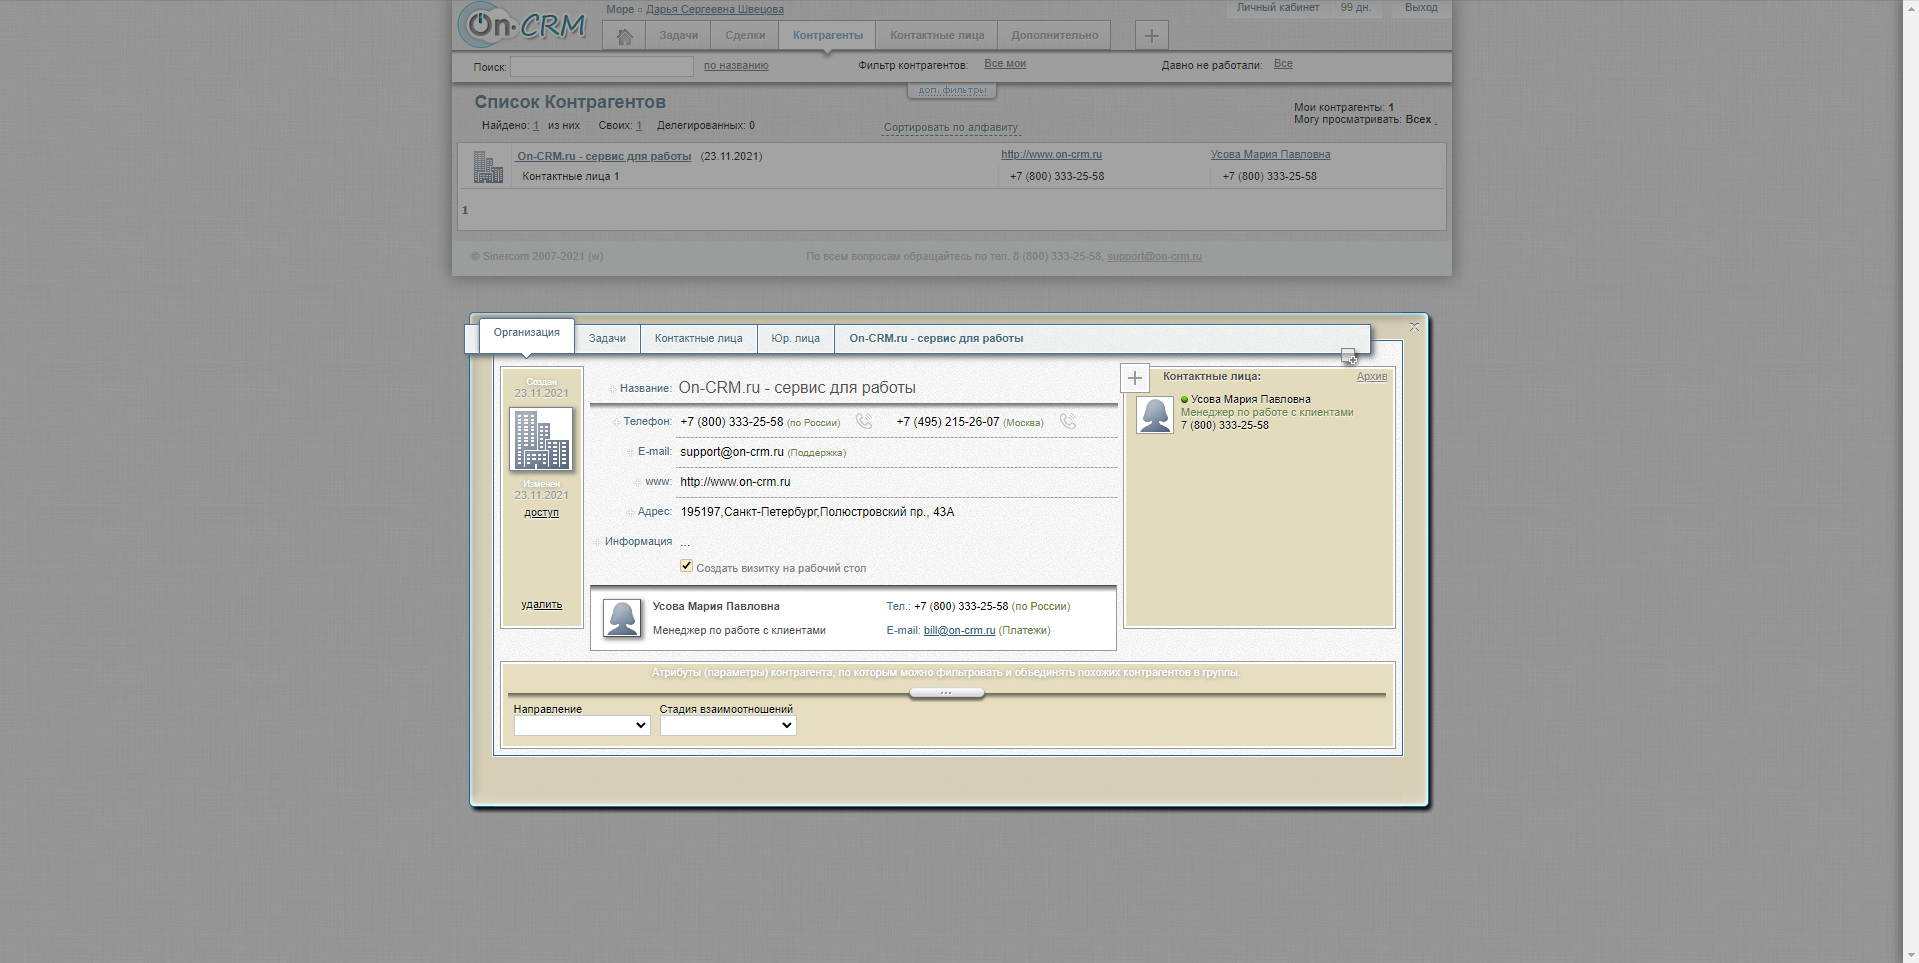Screen dimensions: 1919x963
Task: Click building icon in counterparty list row
Action: [488, 167]
